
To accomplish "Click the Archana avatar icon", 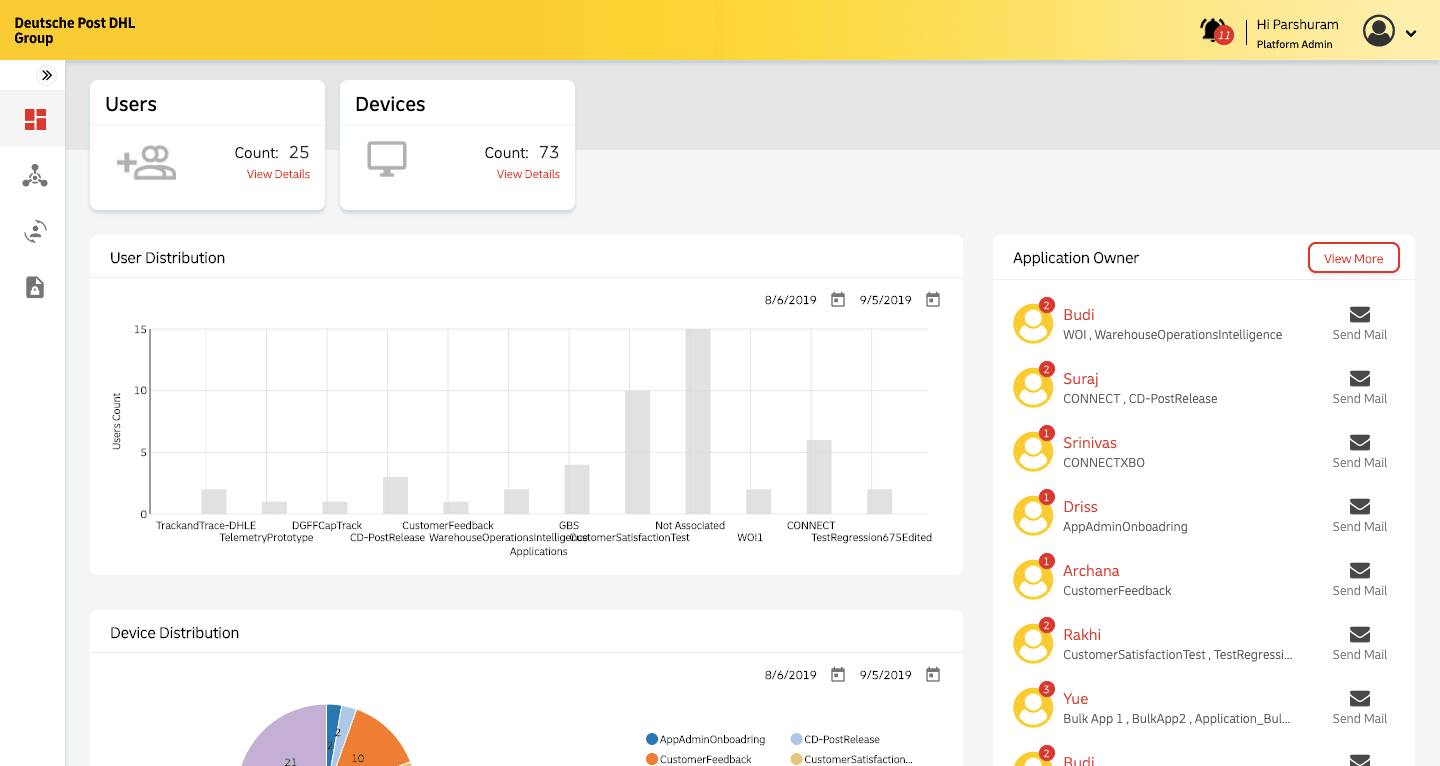I will point(1033,579).
